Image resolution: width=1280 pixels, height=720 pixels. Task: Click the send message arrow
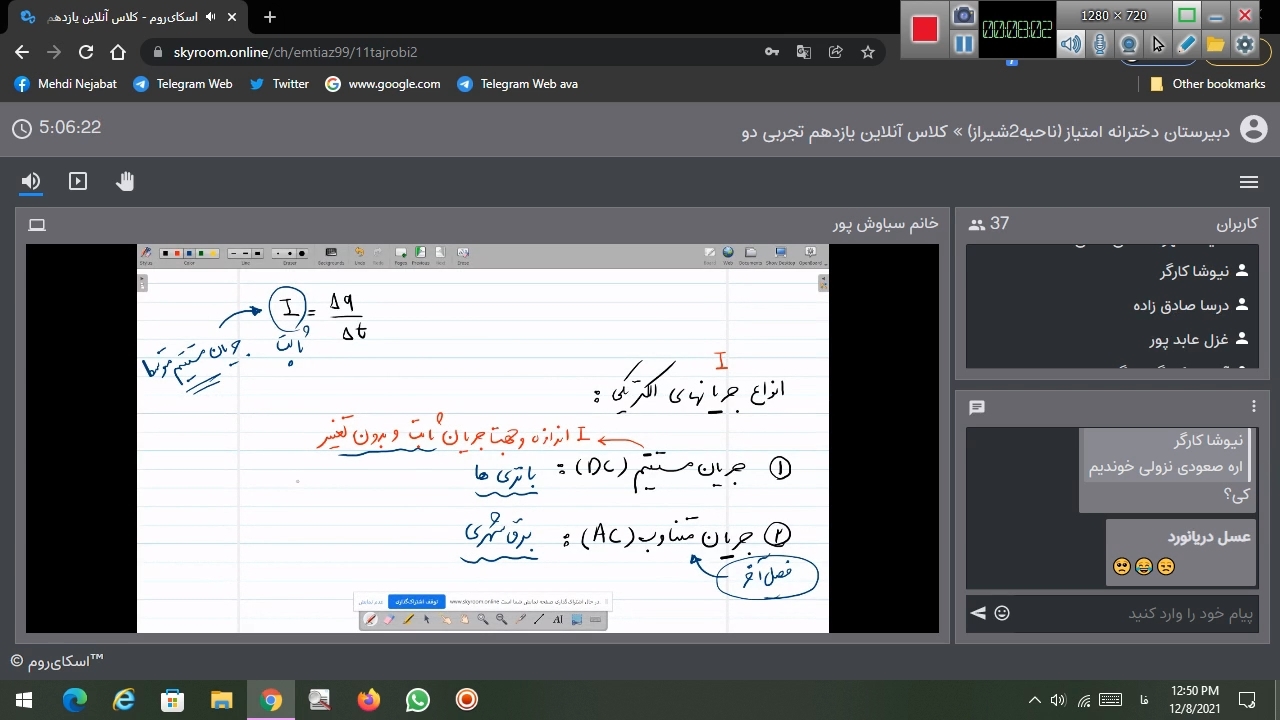pyautogui.click(x=978, y=613)
